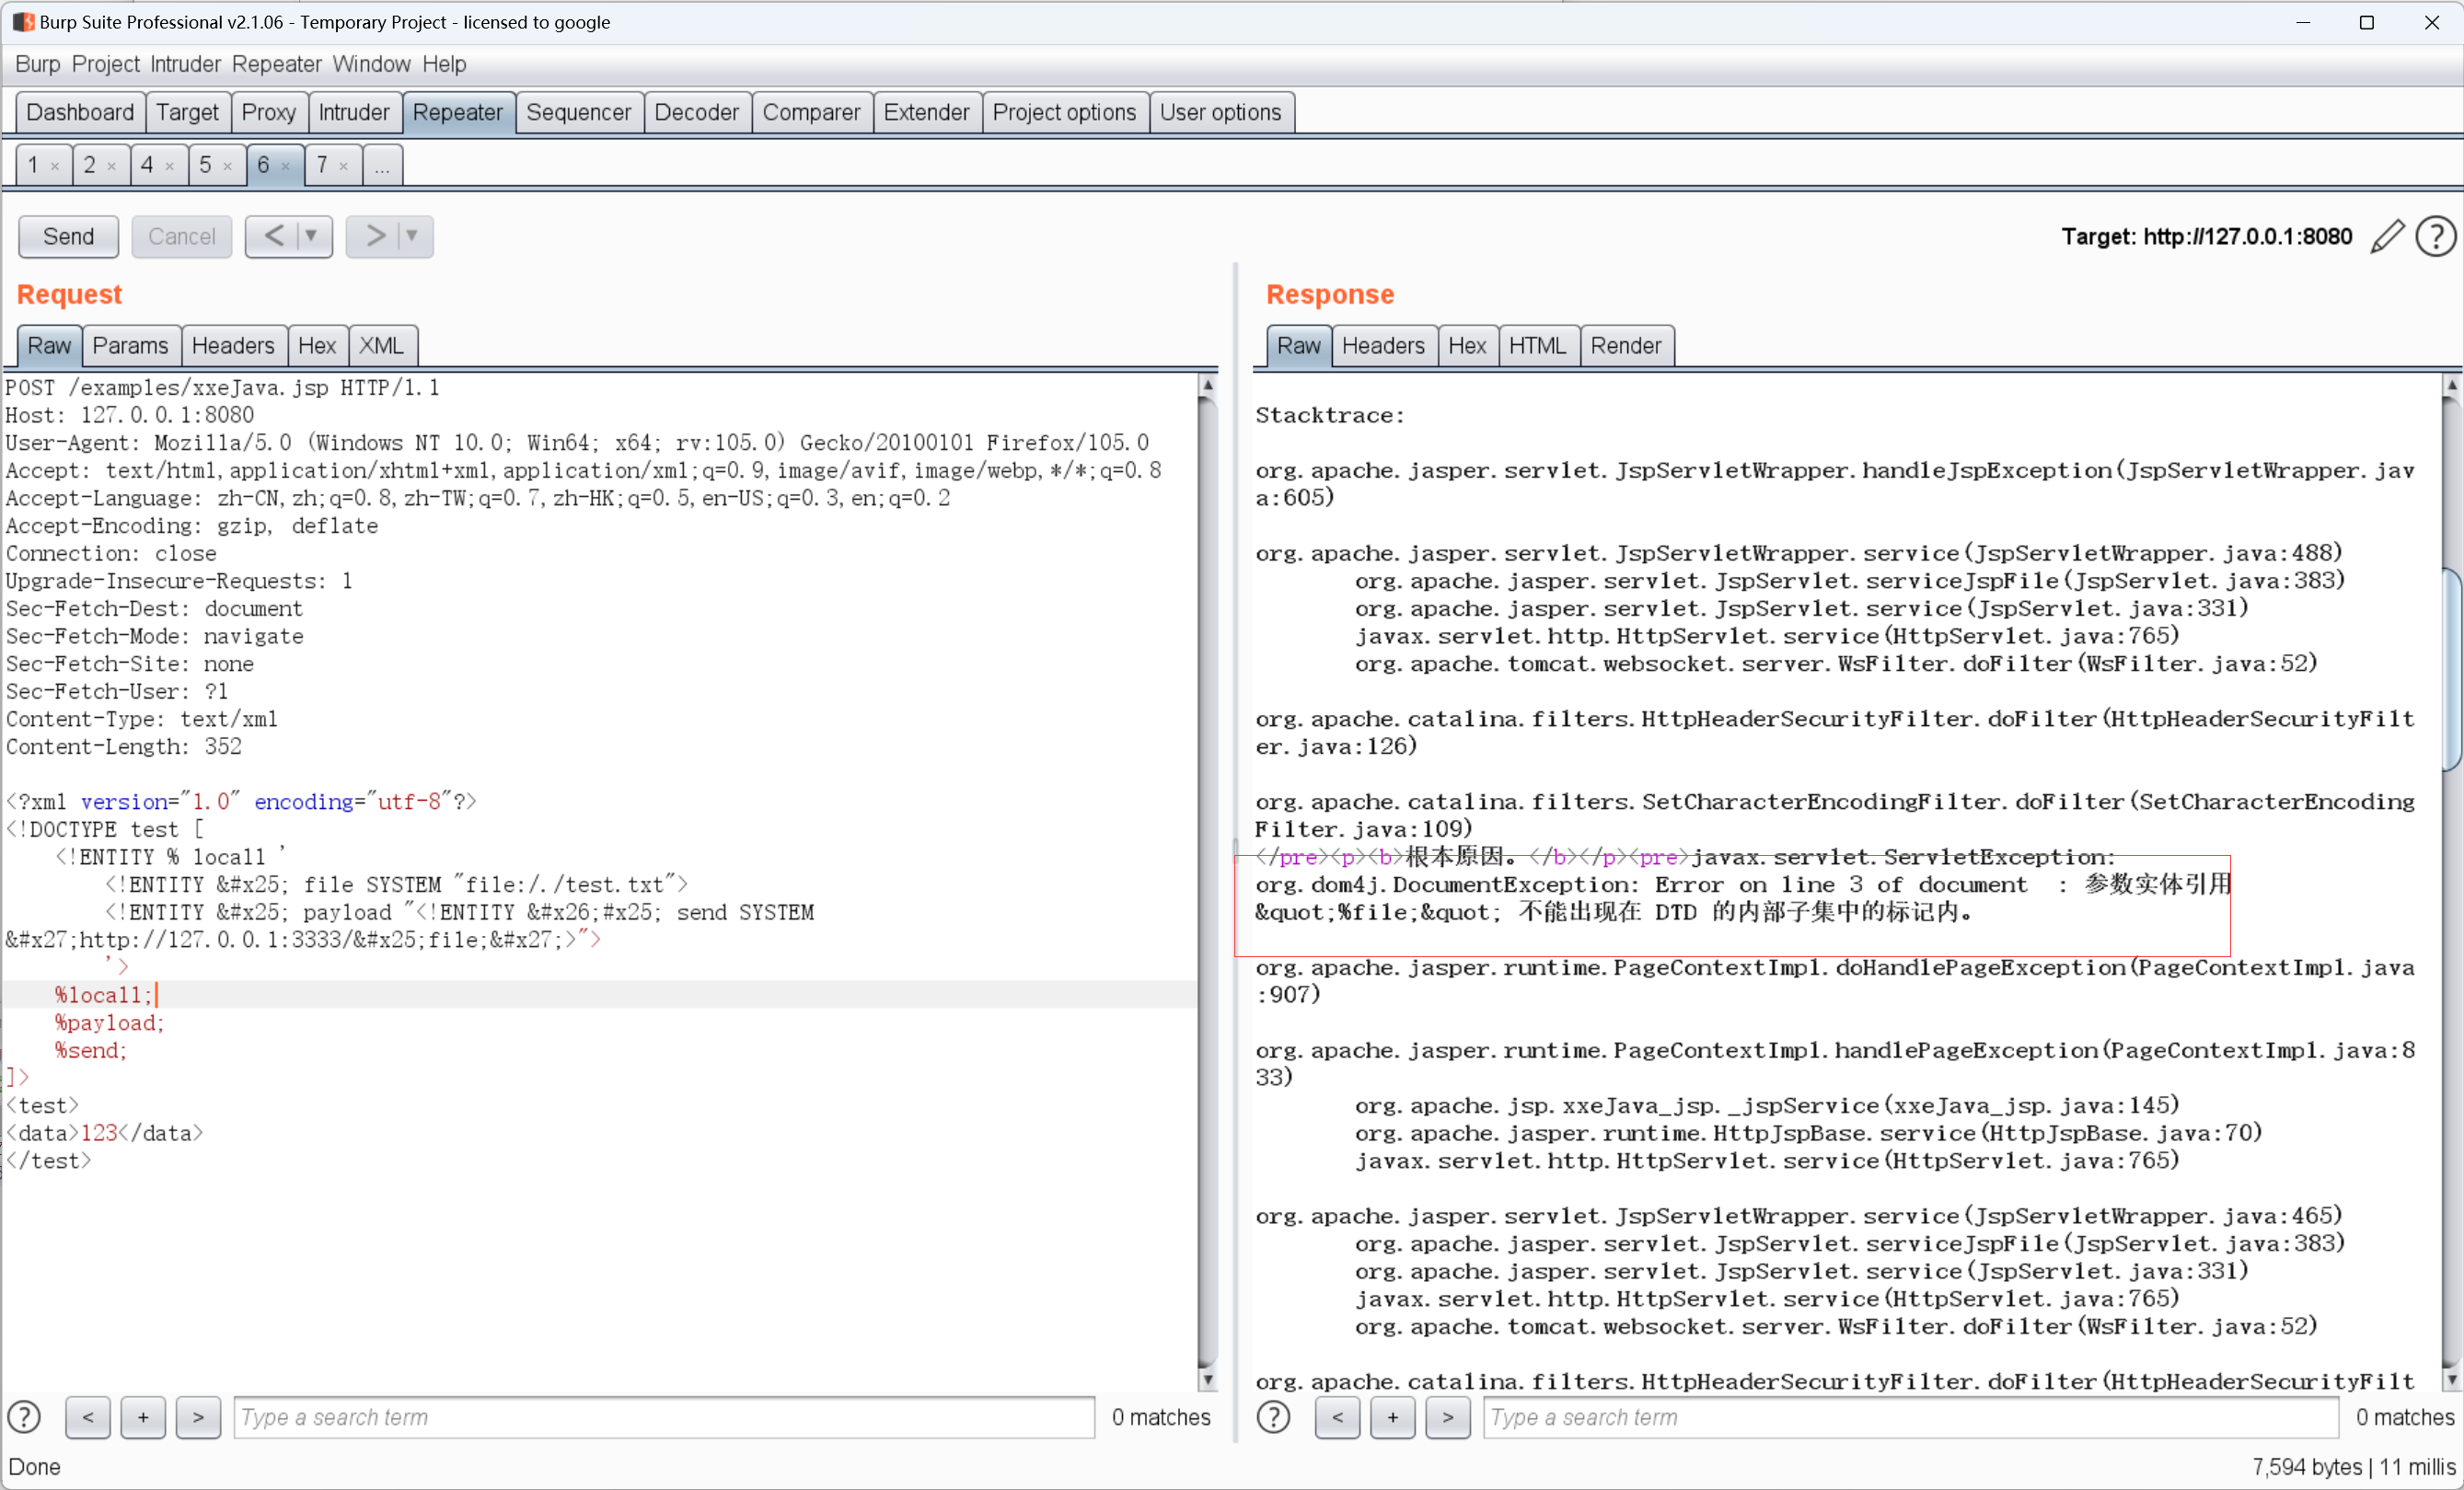The image size is (2464, 1490).
Task: Show response Hex view
Action: (1467, 346)
